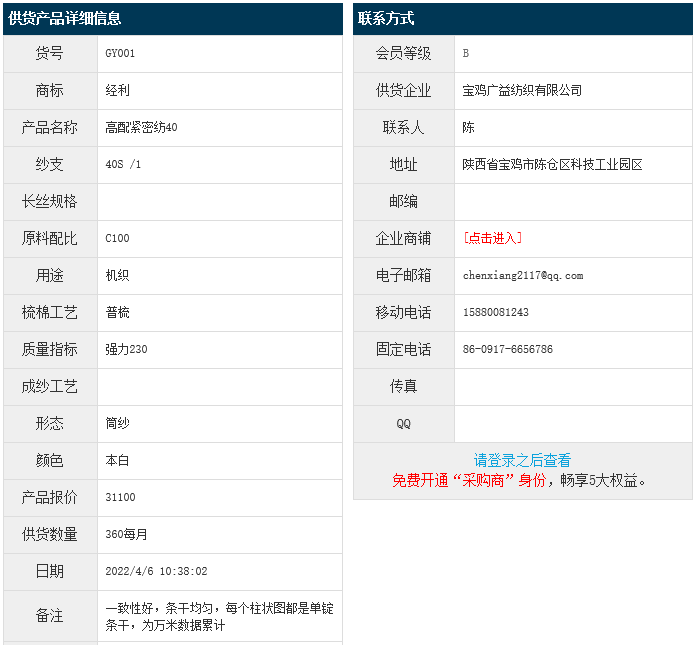The height and width of the screenshot is (645, 697).
Task: Click the 联系方式 panel header
Action: [x=386, y=18]
